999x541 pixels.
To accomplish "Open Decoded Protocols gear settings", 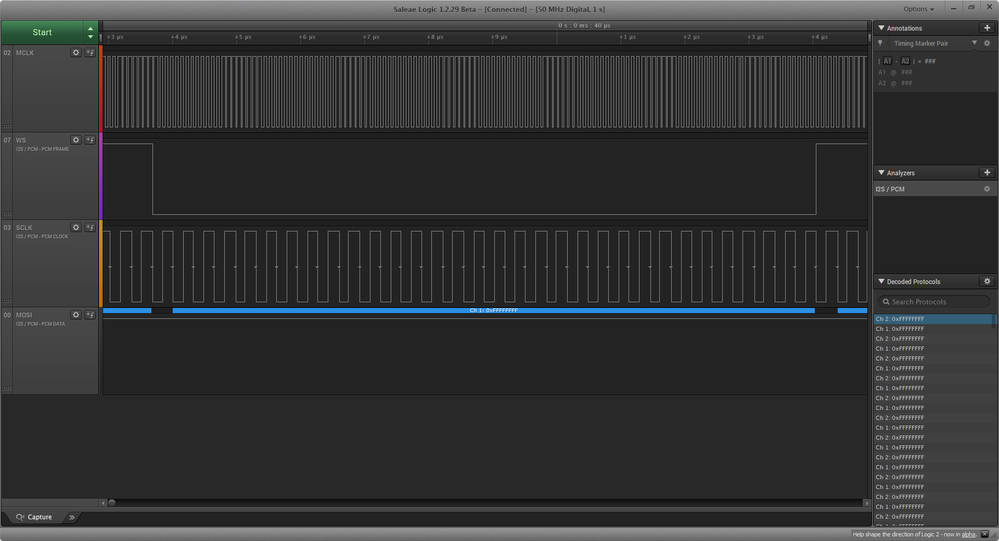I will point(987,281).
